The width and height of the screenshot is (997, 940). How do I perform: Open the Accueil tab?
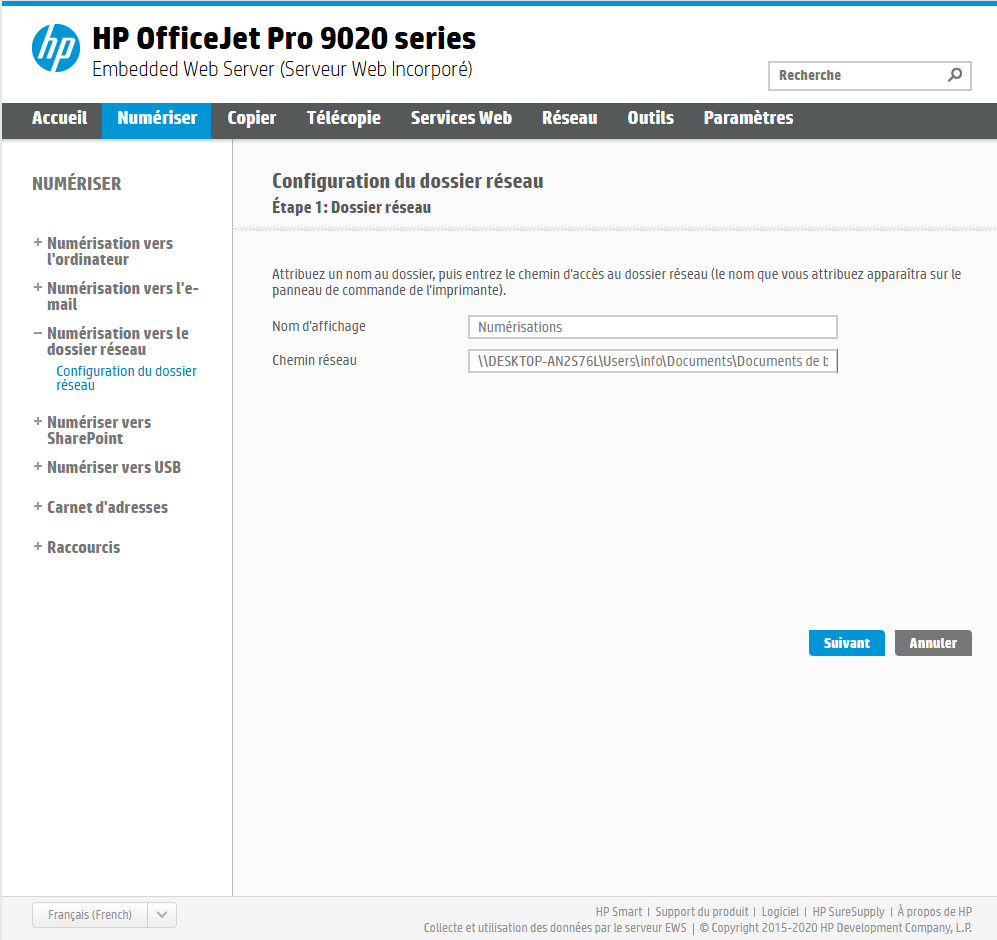click(60, 118)
